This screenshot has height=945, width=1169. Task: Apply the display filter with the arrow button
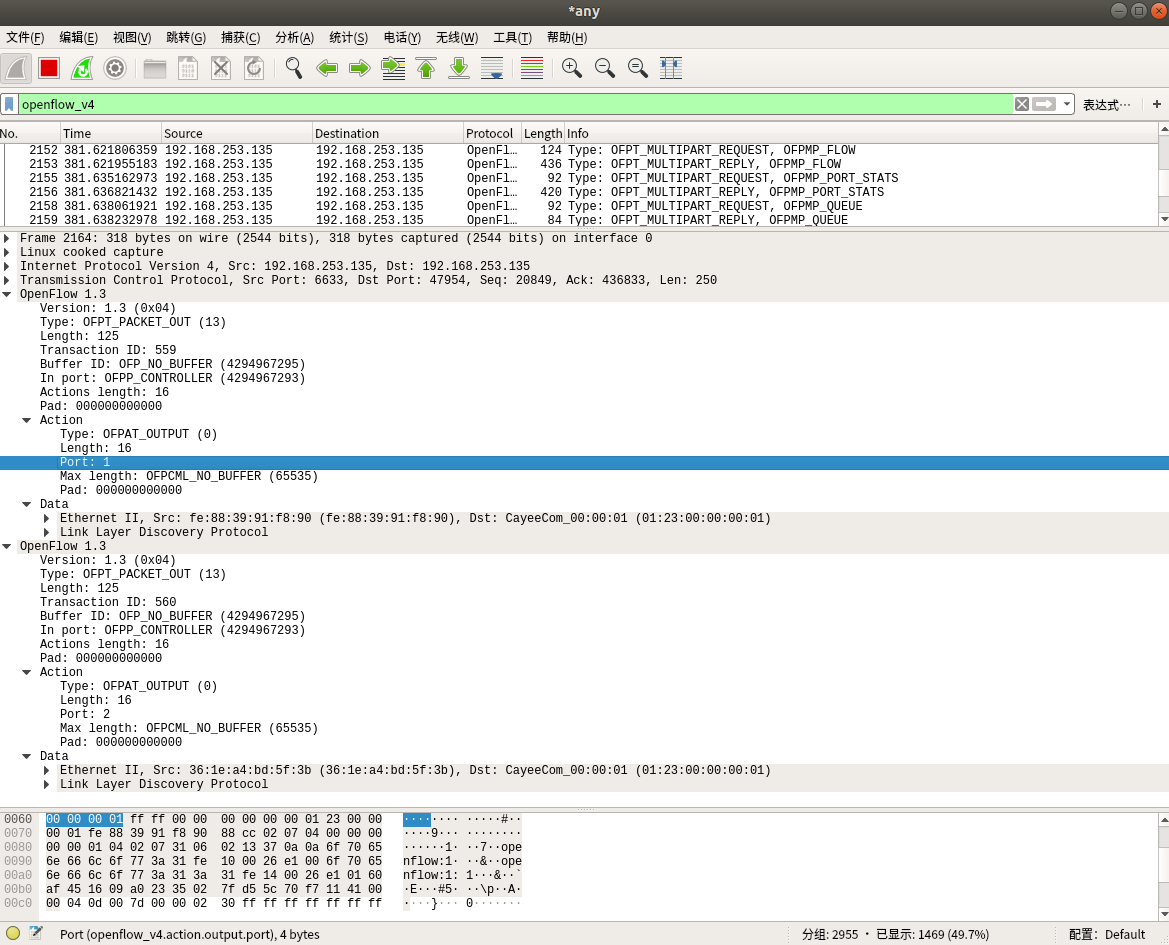[1044, 104]
